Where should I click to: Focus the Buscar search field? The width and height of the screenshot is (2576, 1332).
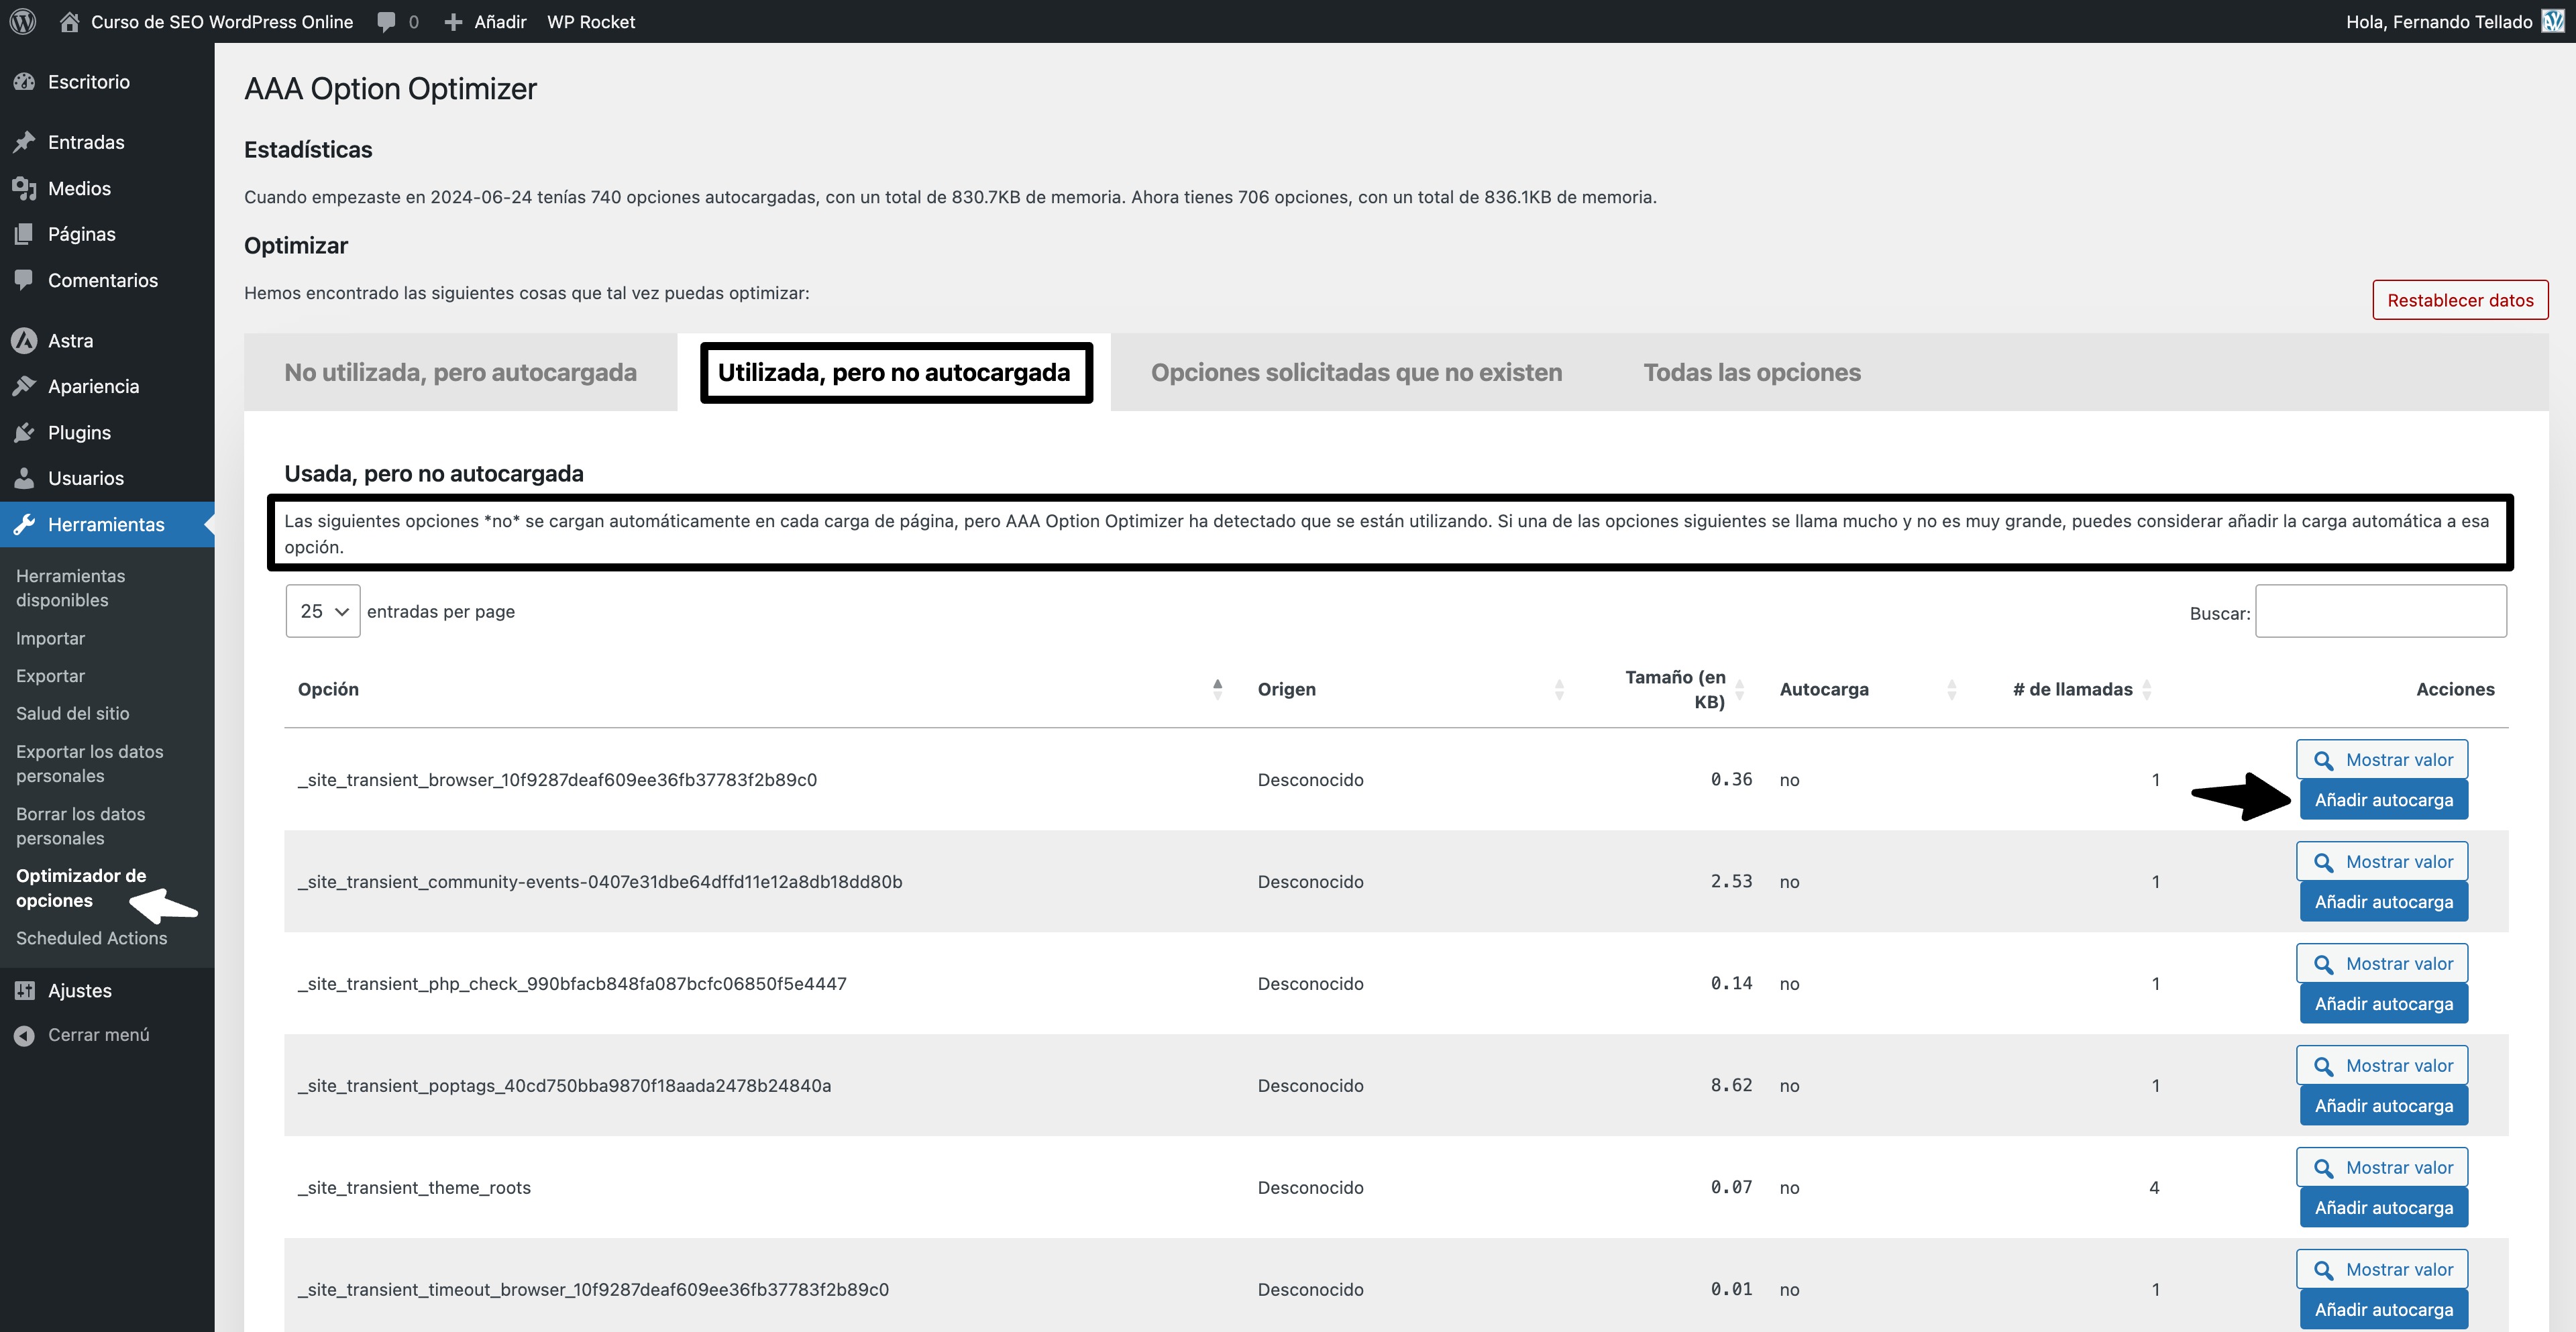tap(2380, 611)
